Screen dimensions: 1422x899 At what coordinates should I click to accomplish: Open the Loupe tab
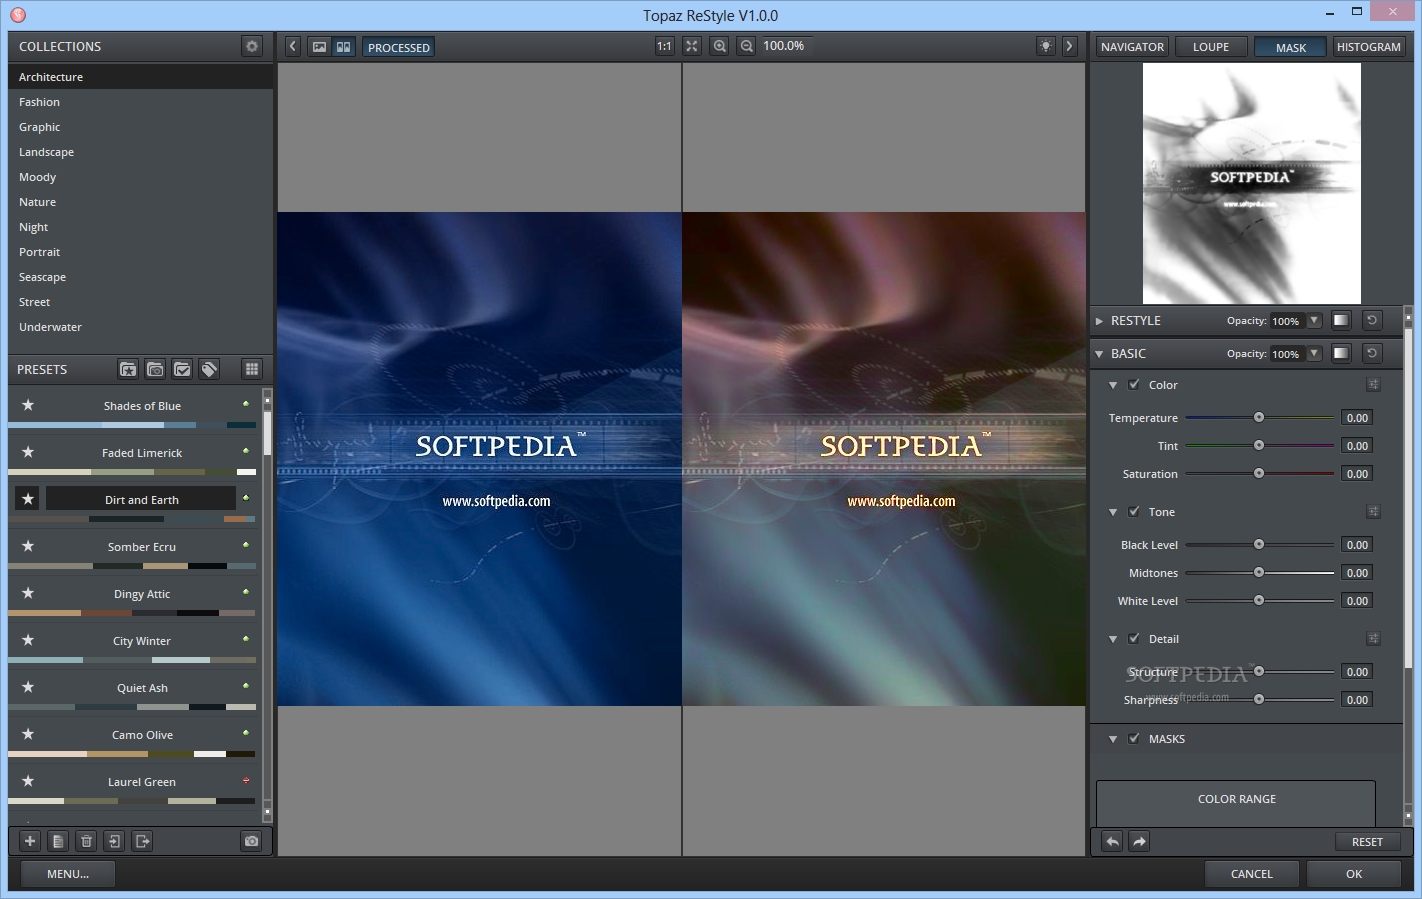click(1211, 47)
